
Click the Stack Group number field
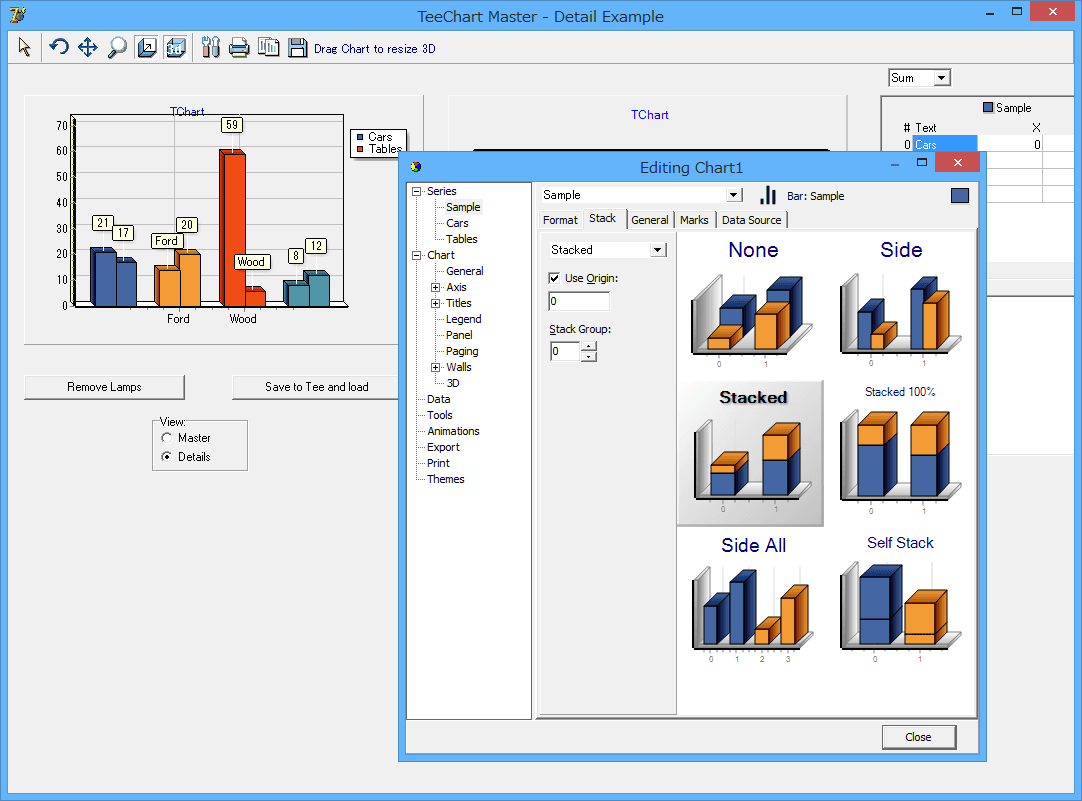(565, 351)
